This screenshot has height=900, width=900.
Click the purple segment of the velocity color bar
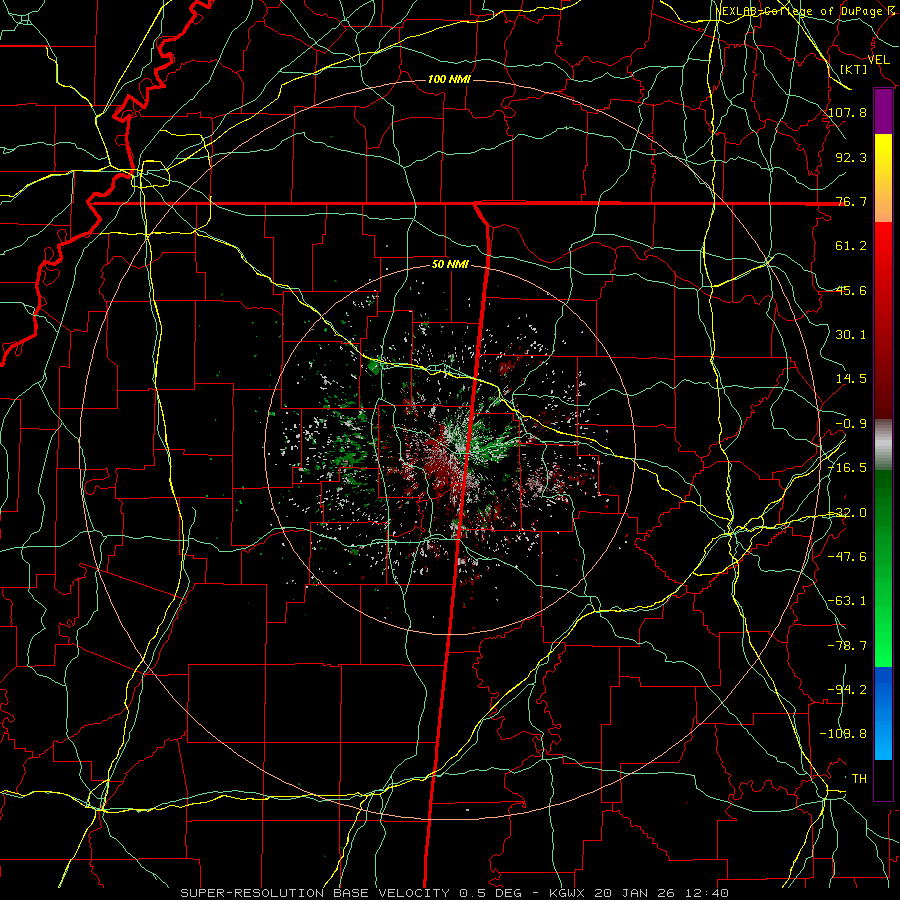click(883, 111)
